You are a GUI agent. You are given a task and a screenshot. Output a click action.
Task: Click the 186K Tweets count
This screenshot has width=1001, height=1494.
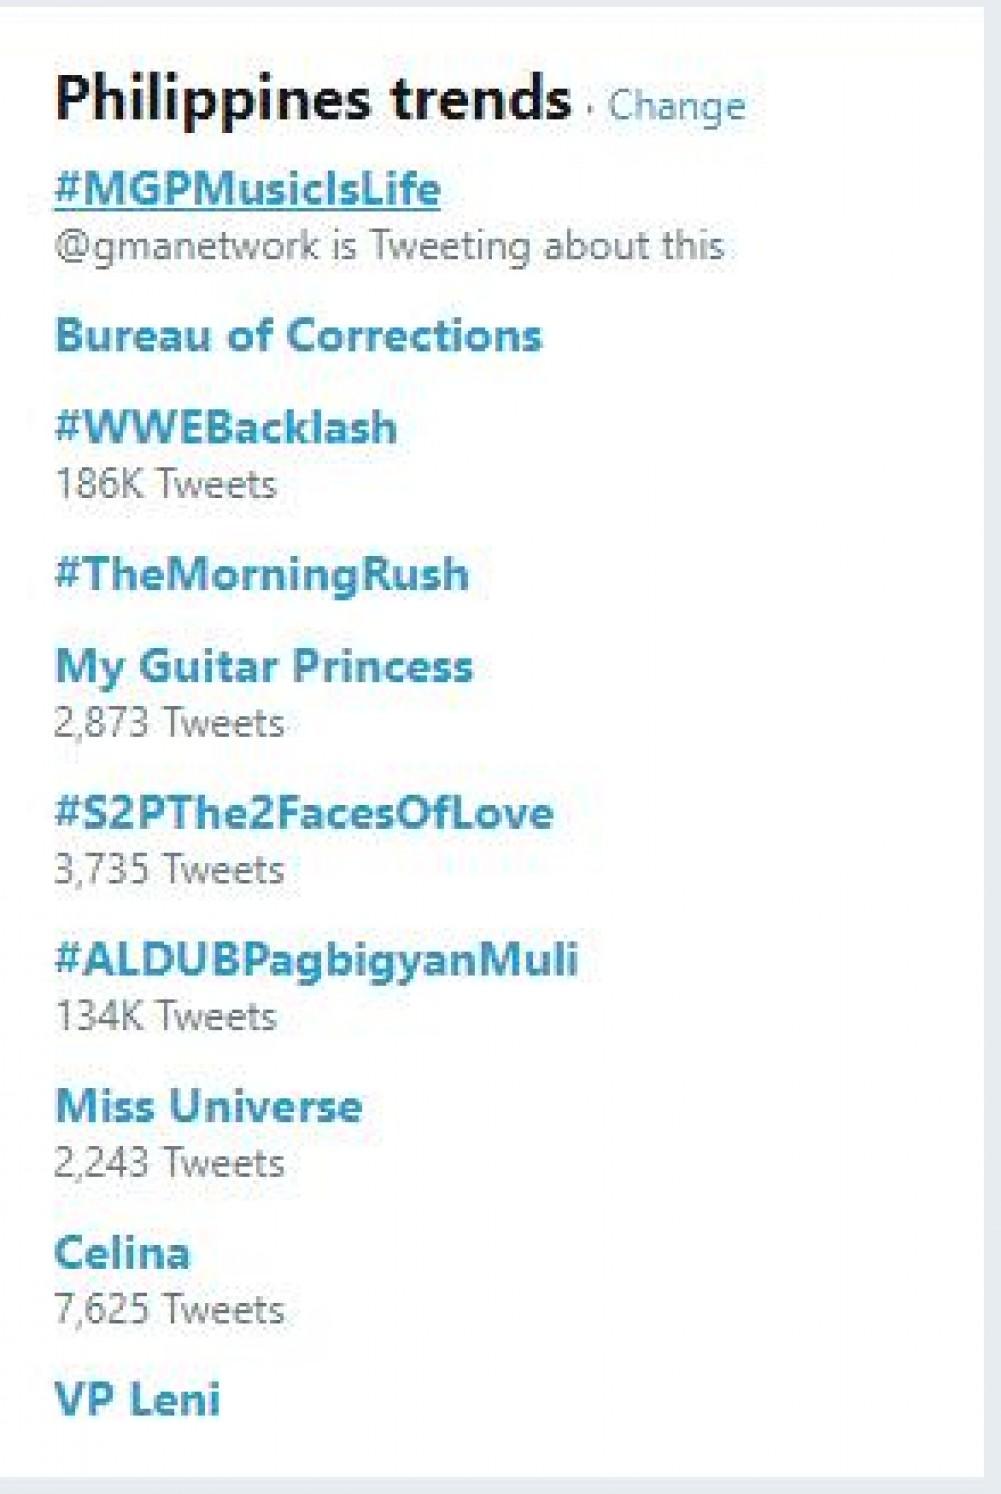coord(165,484)
